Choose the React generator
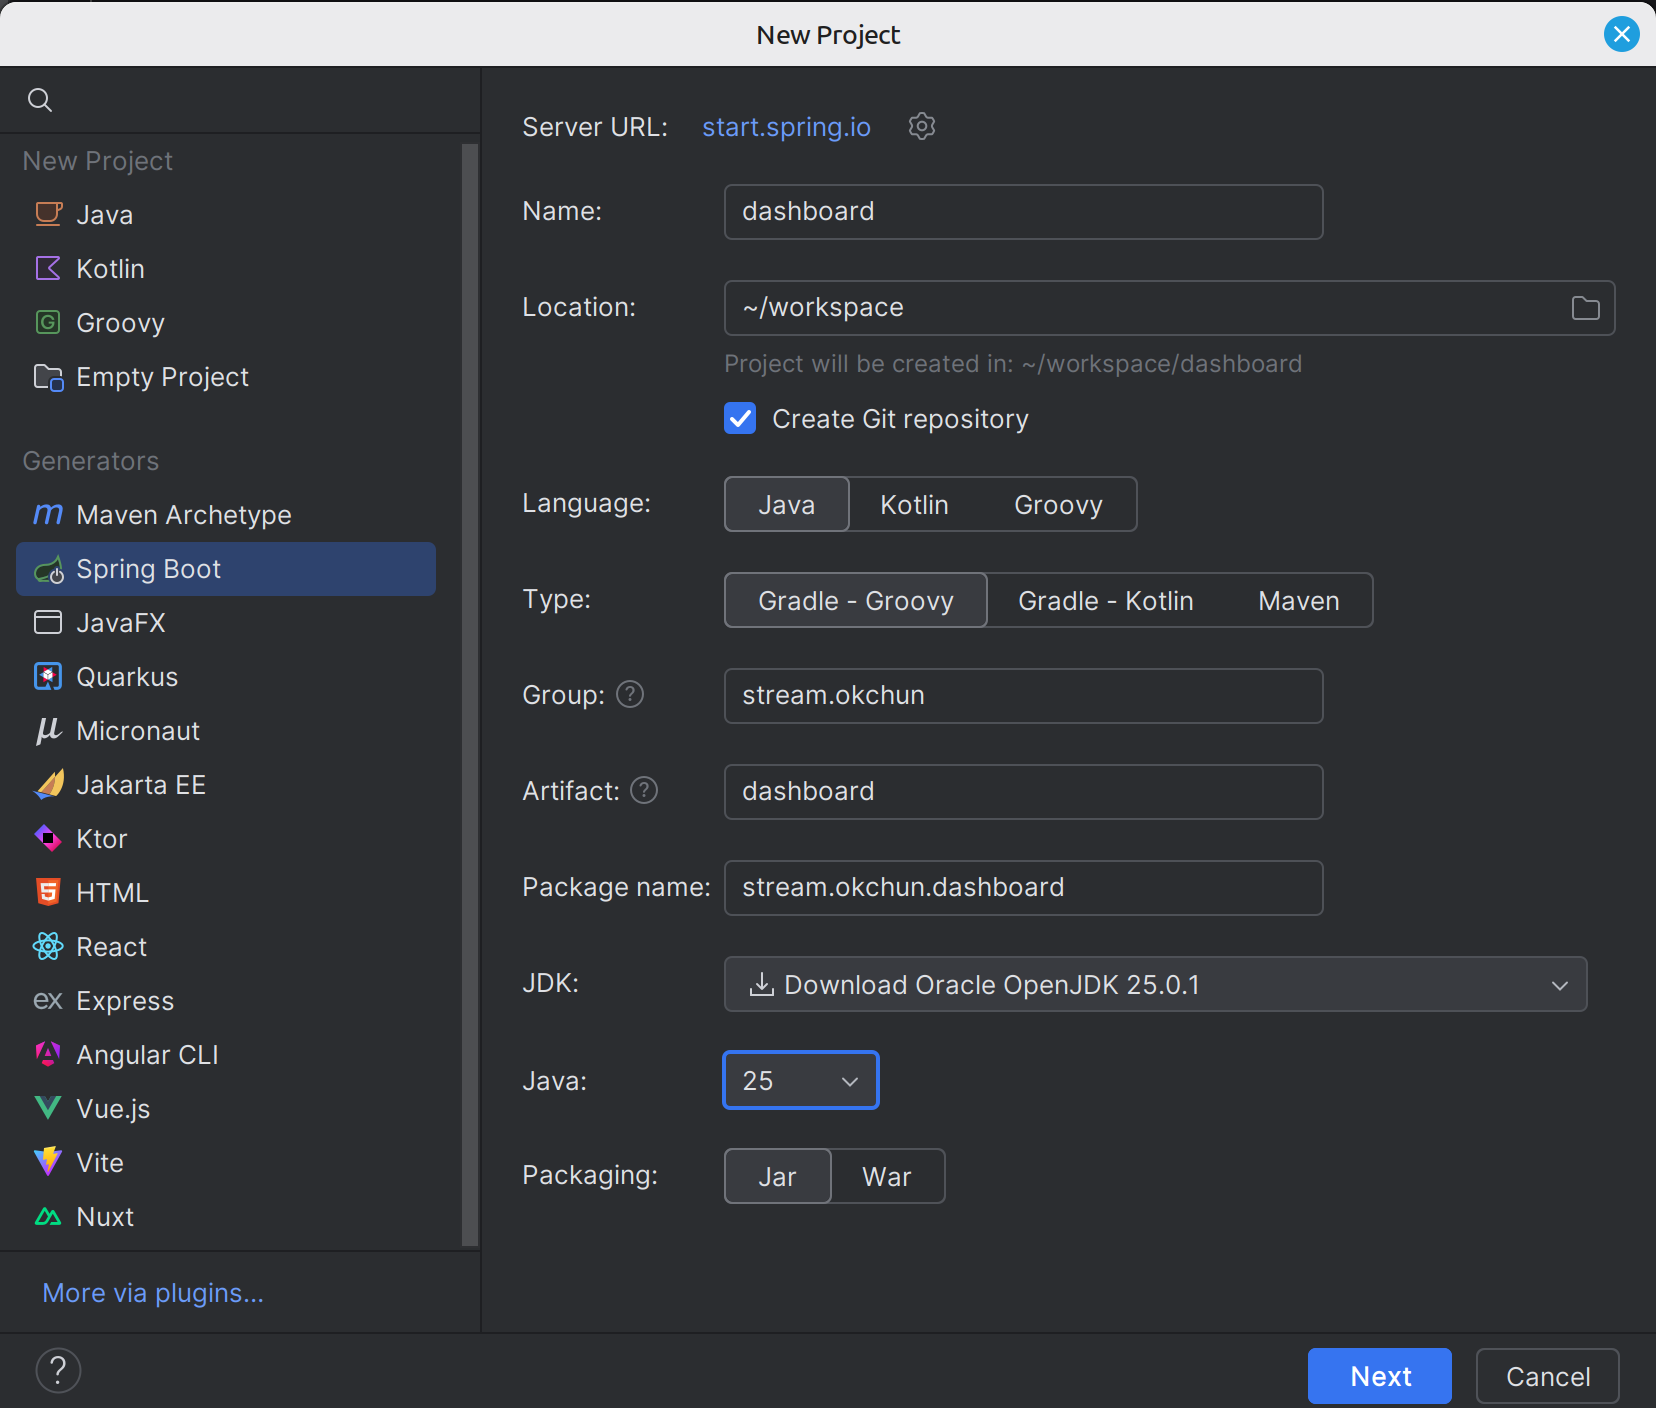The height and width of the screenshot is (1408, 1656). [x=111, y=946]
